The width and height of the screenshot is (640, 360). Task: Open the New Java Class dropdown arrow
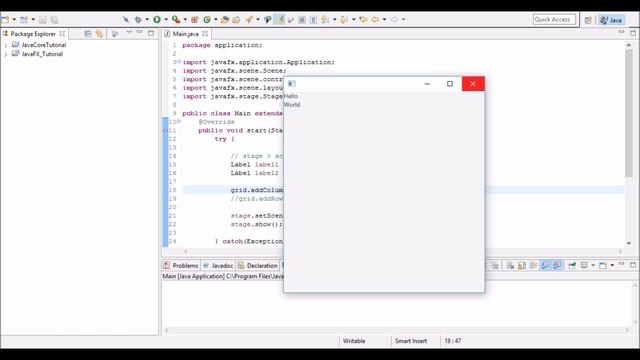tap(216, 19)
